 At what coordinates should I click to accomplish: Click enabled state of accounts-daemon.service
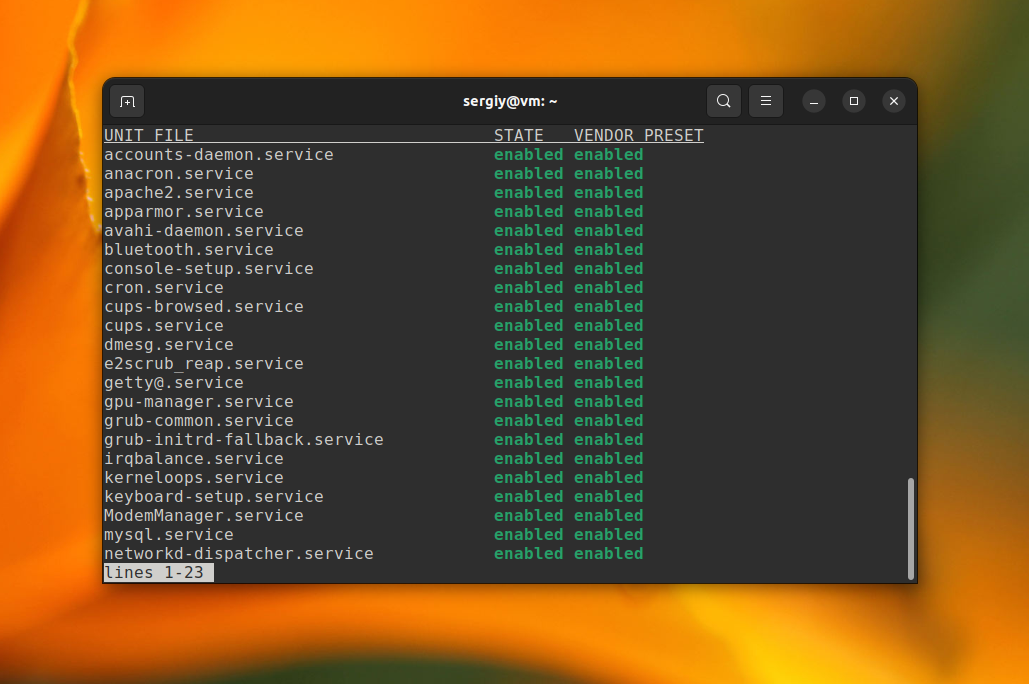(528, 154)
